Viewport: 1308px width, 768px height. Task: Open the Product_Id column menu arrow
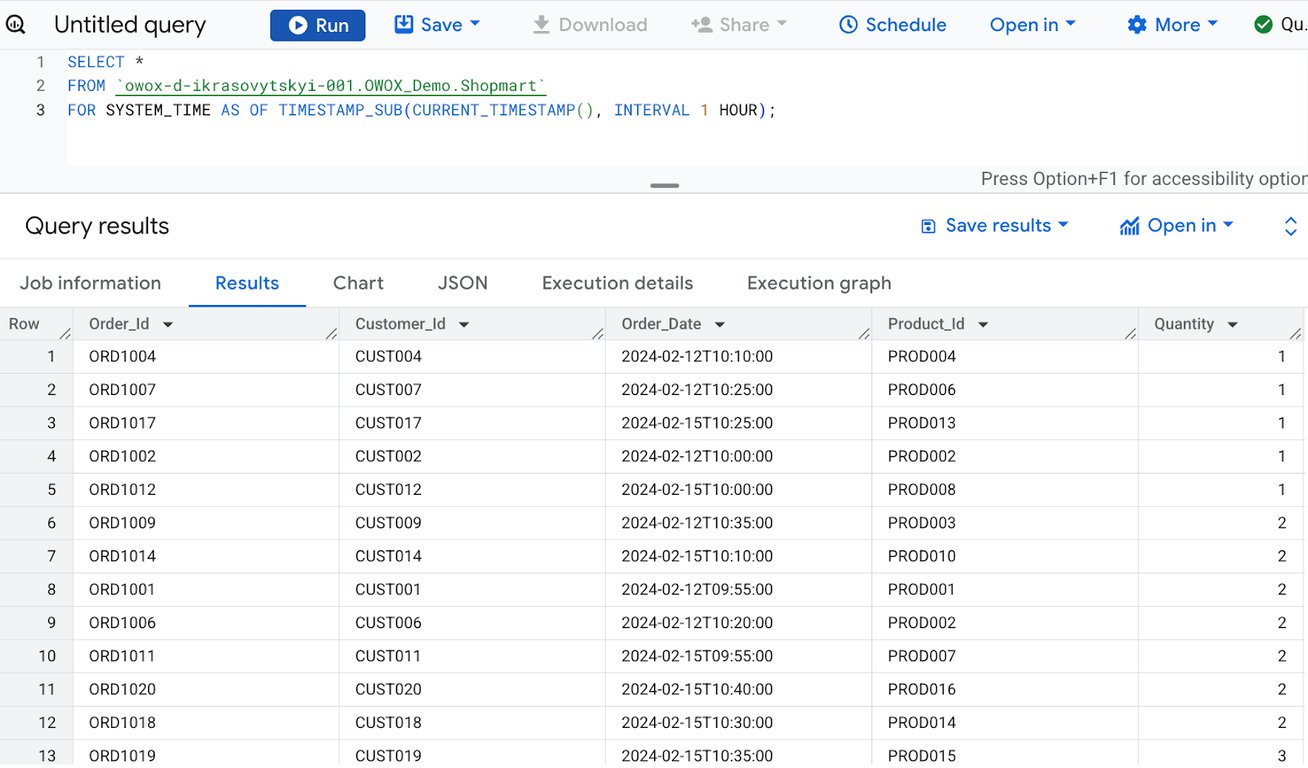[x=983, y=325]
